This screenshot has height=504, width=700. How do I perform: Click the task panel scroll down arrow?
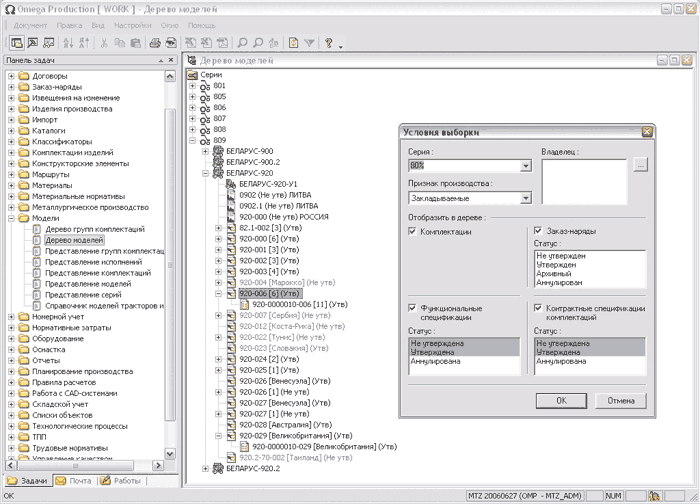(170, 454)
